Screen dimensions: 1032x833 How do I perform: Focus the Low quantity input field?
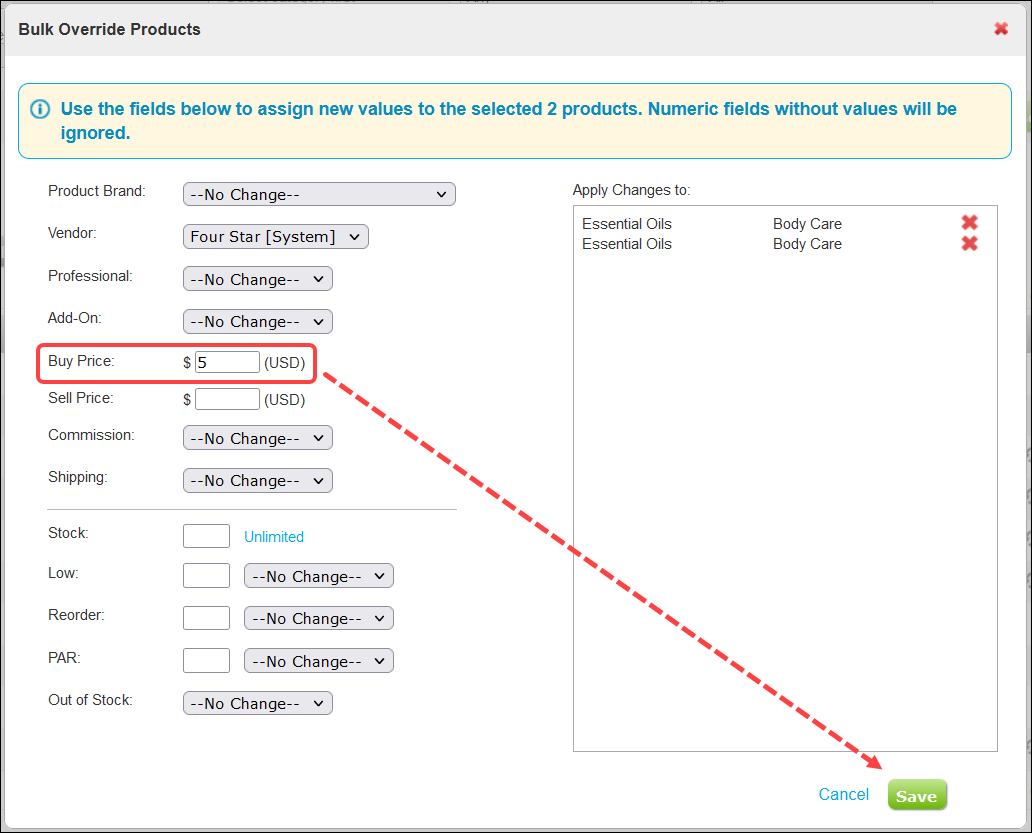206,576
